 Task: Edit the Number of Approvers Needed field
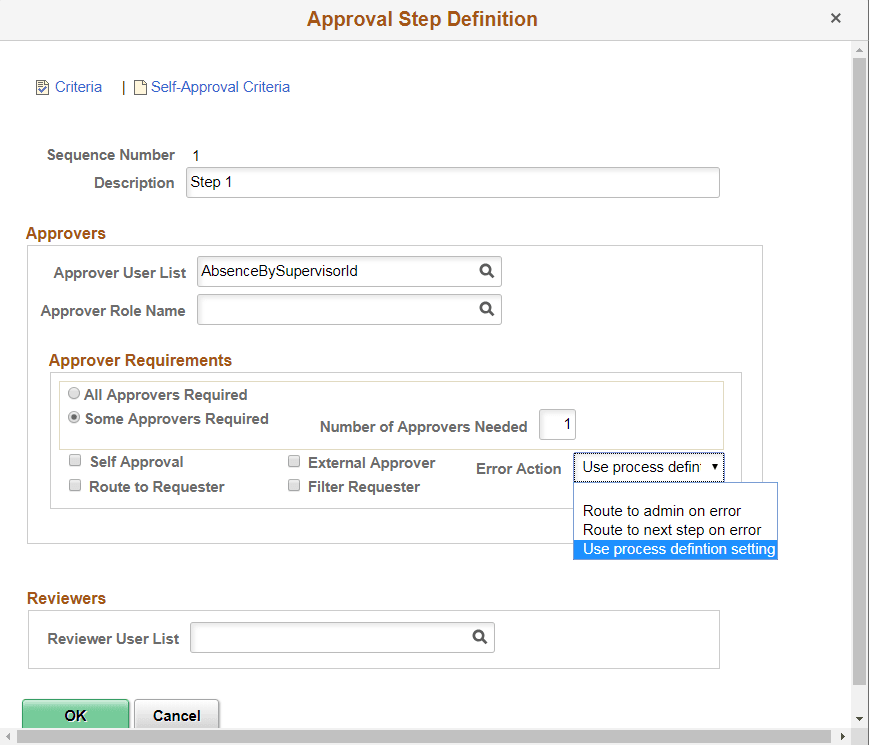tap(557, 424)
